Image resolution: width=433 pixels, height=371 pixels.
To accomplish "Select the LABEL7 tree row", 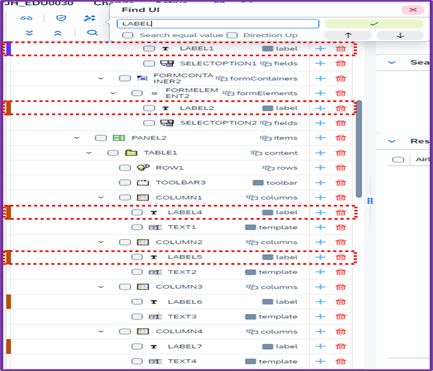I will coord(180,346).
